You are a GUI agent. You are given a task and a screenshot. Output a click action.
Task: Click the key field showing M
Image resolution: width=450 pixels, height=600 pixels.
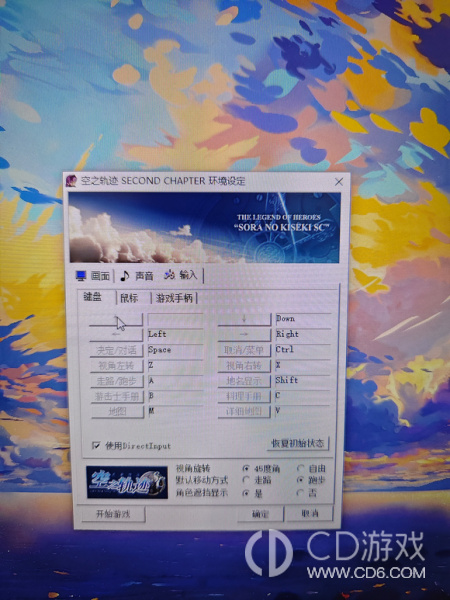175,411
